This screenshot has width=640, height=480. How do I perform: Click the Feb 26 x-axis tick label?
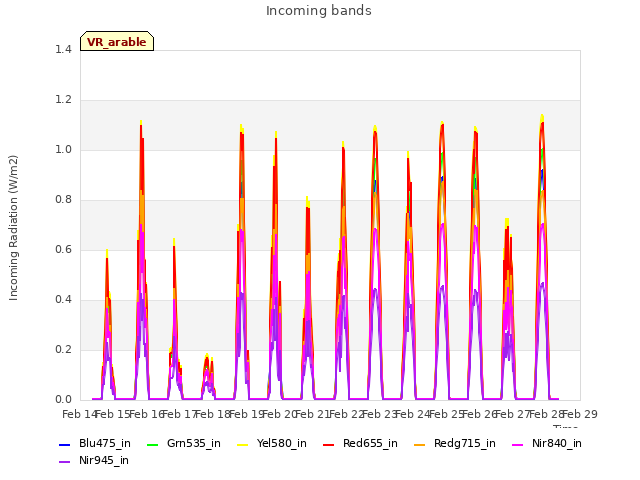point(479,414)
